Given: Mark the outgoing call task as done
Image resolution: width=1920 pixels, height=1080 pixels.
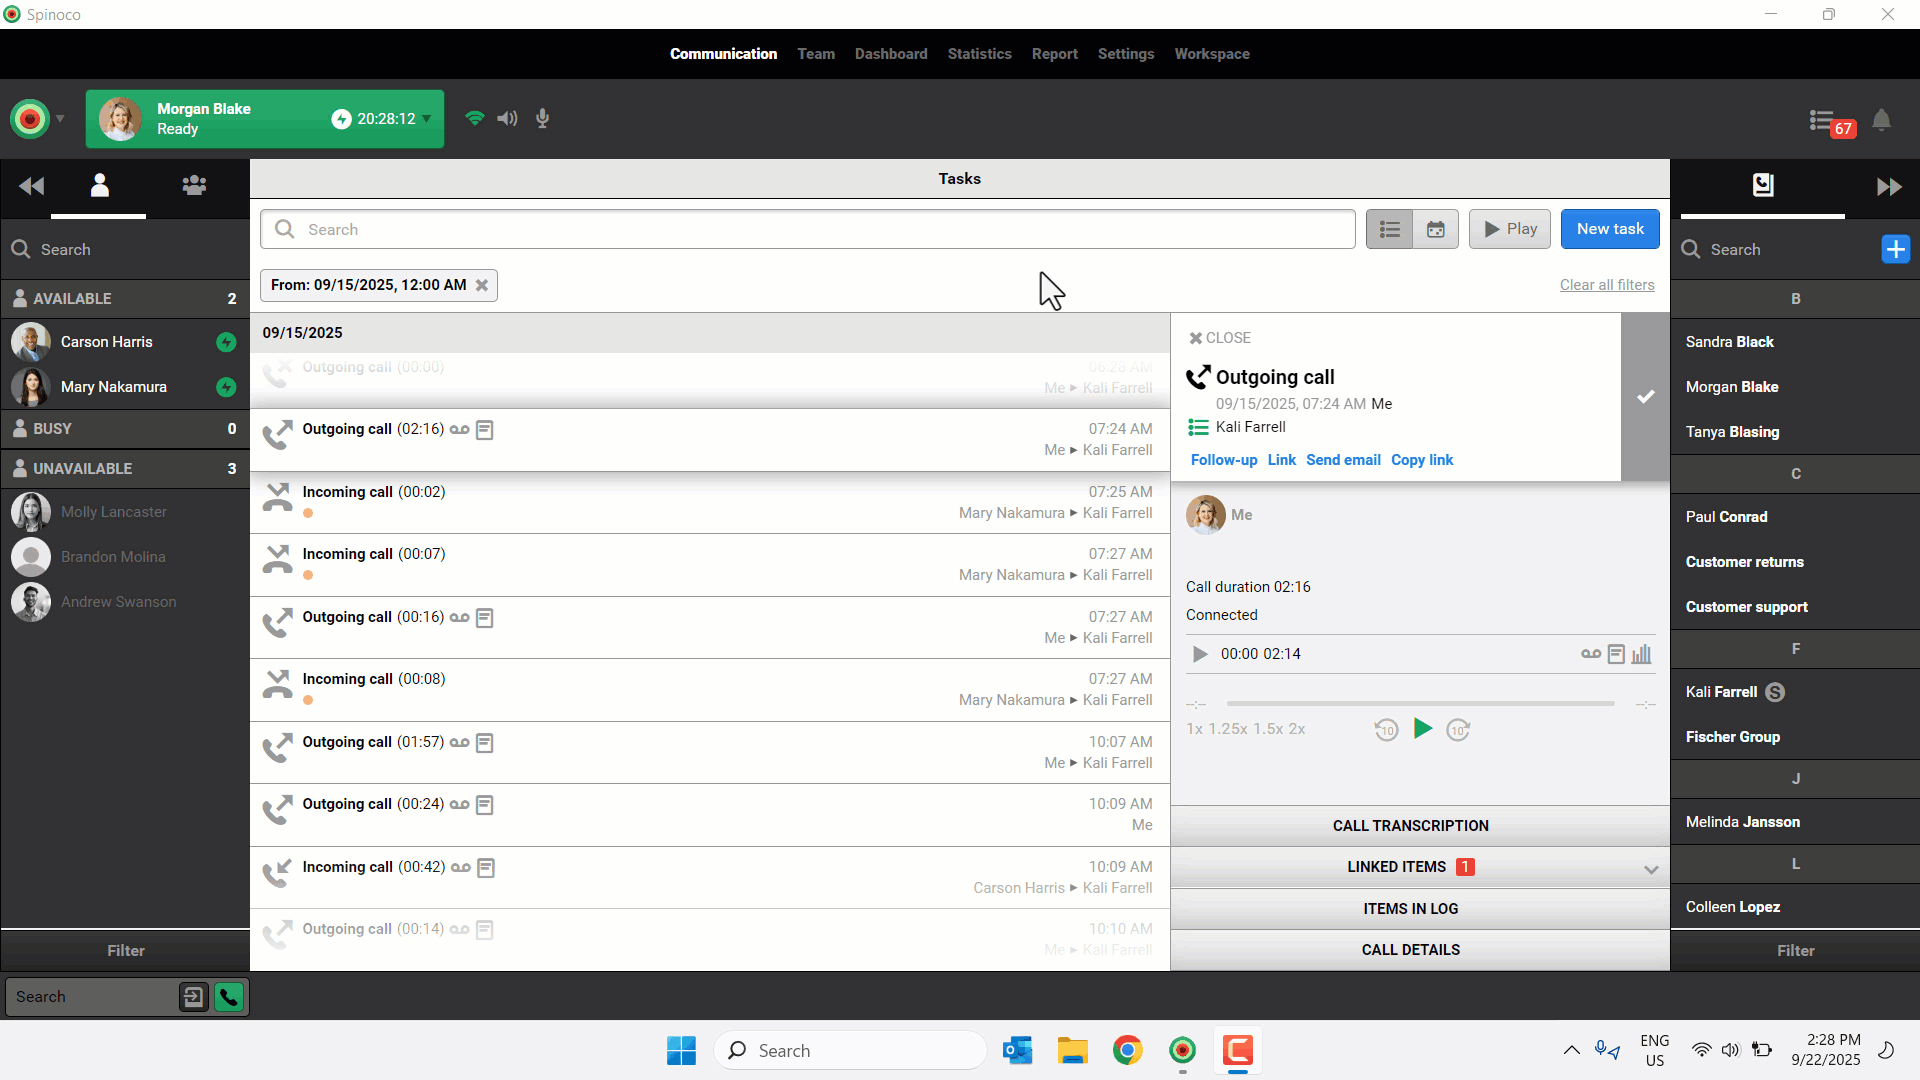Looking at the screenshot, I should [1645, 397].
